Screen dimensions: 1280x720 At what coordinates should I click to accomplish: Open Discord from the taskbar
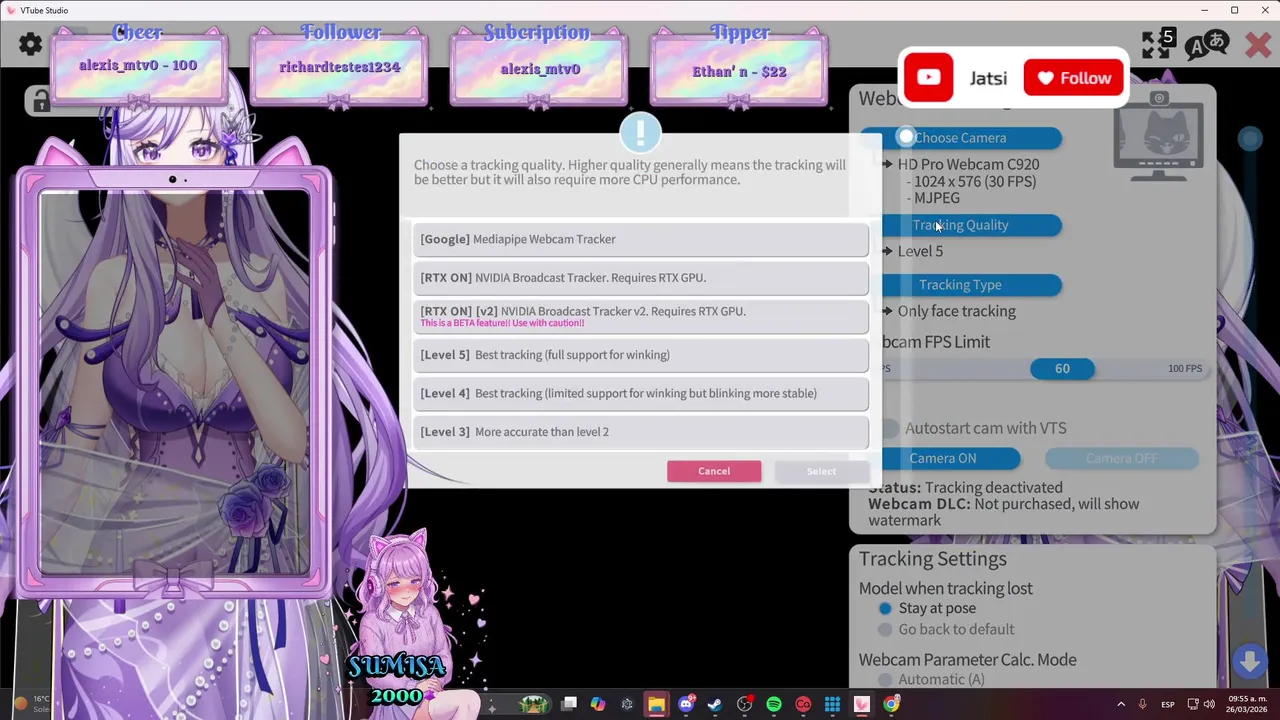(686, 704)
